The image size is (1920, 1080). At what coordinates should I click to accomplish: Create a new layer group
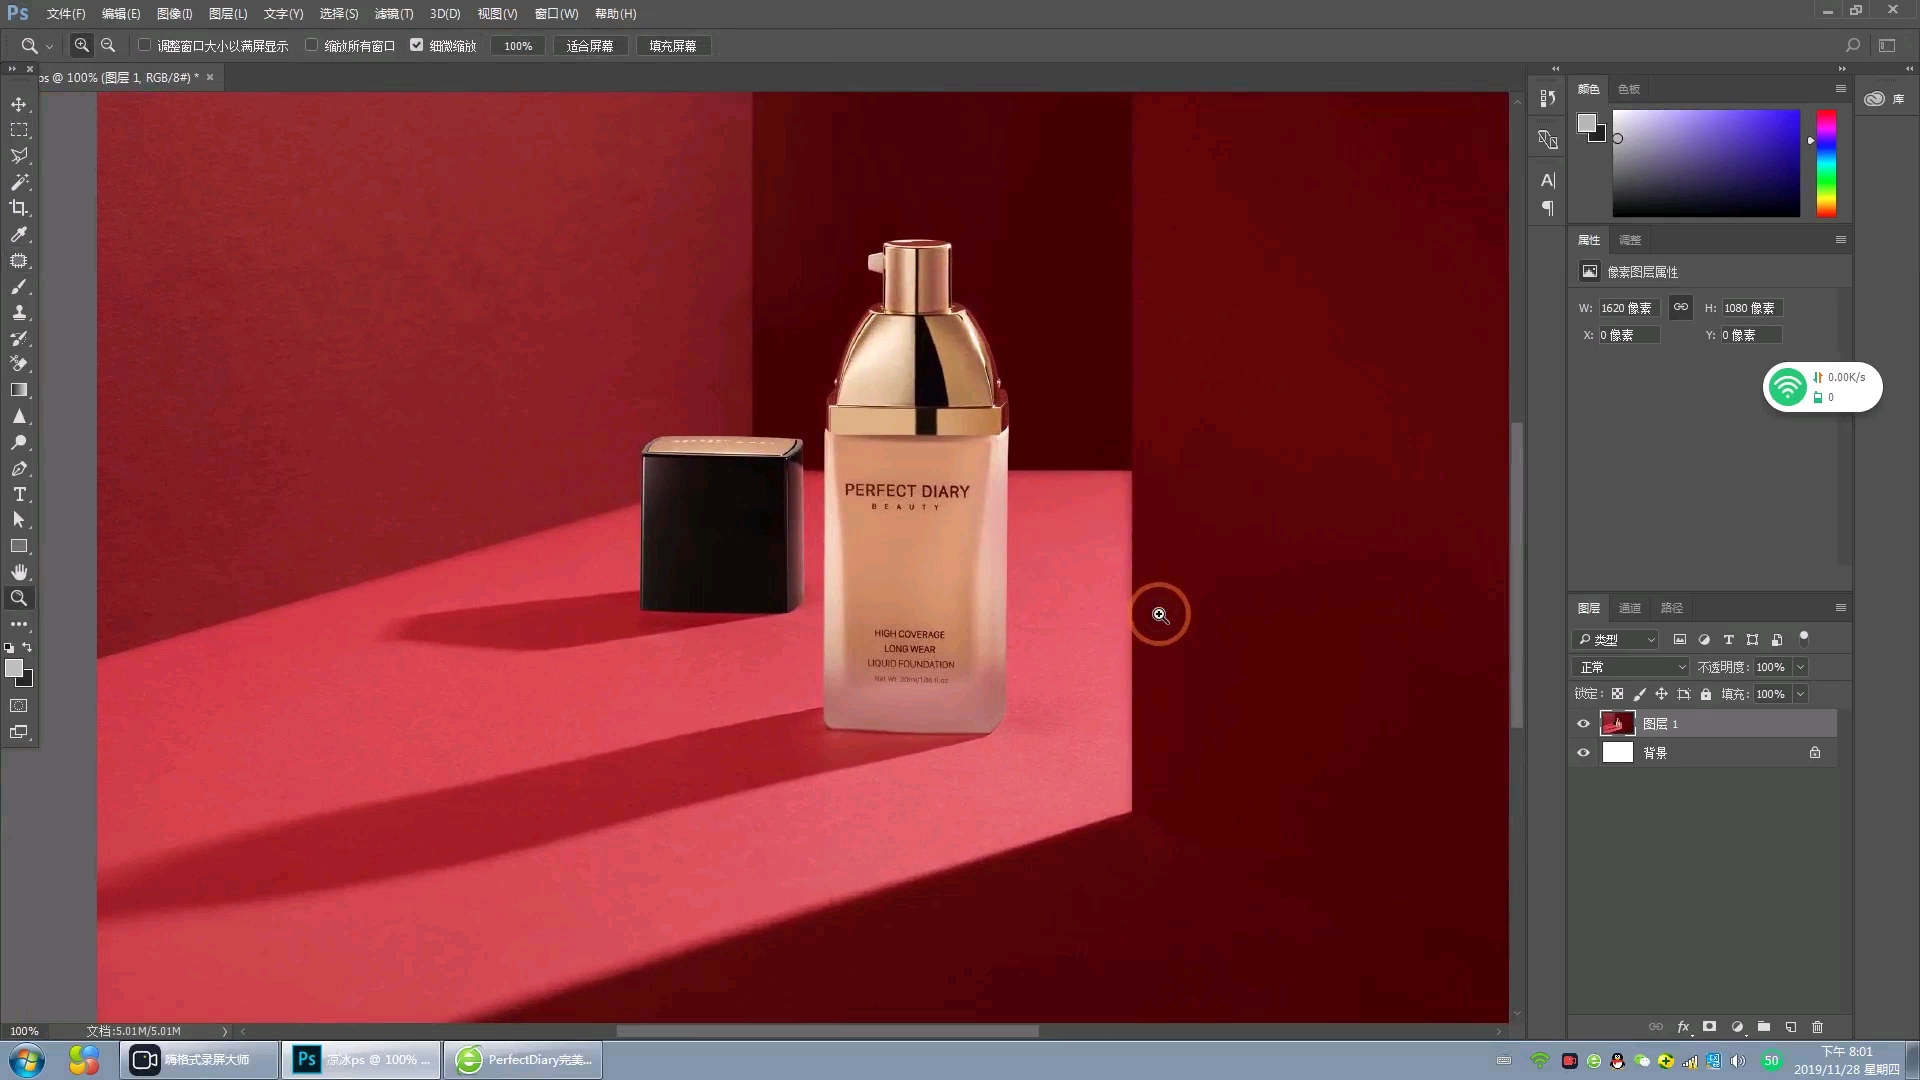(1764, 1027)
